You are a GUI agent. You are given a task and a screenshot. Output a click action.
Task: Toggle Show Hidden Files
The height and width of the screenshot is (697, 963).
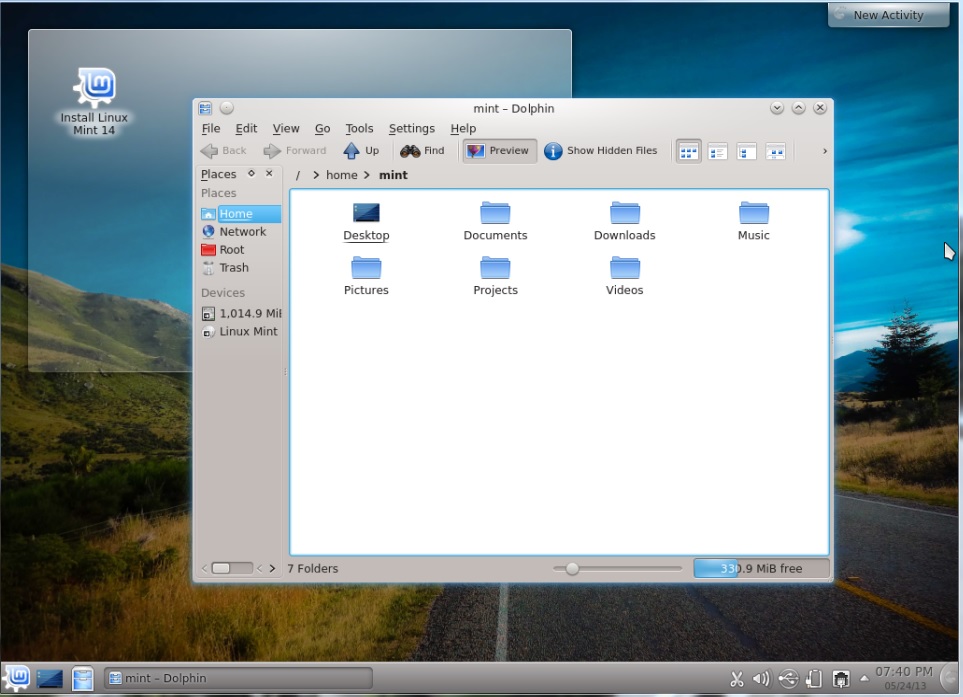click(601, 150)
